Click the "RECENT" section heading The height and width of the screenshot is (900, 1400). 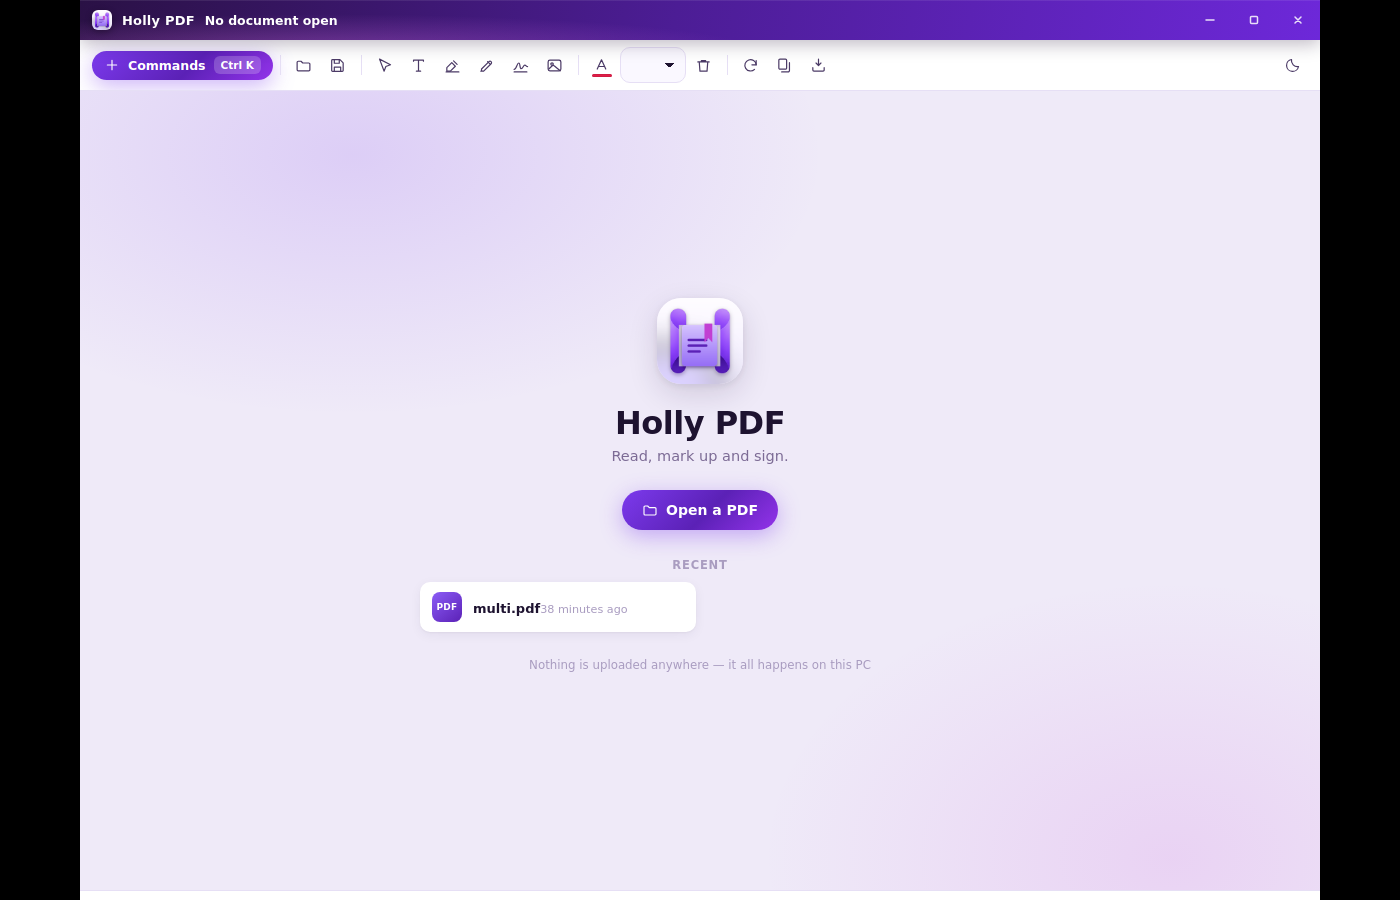click(x=700, y=565)
